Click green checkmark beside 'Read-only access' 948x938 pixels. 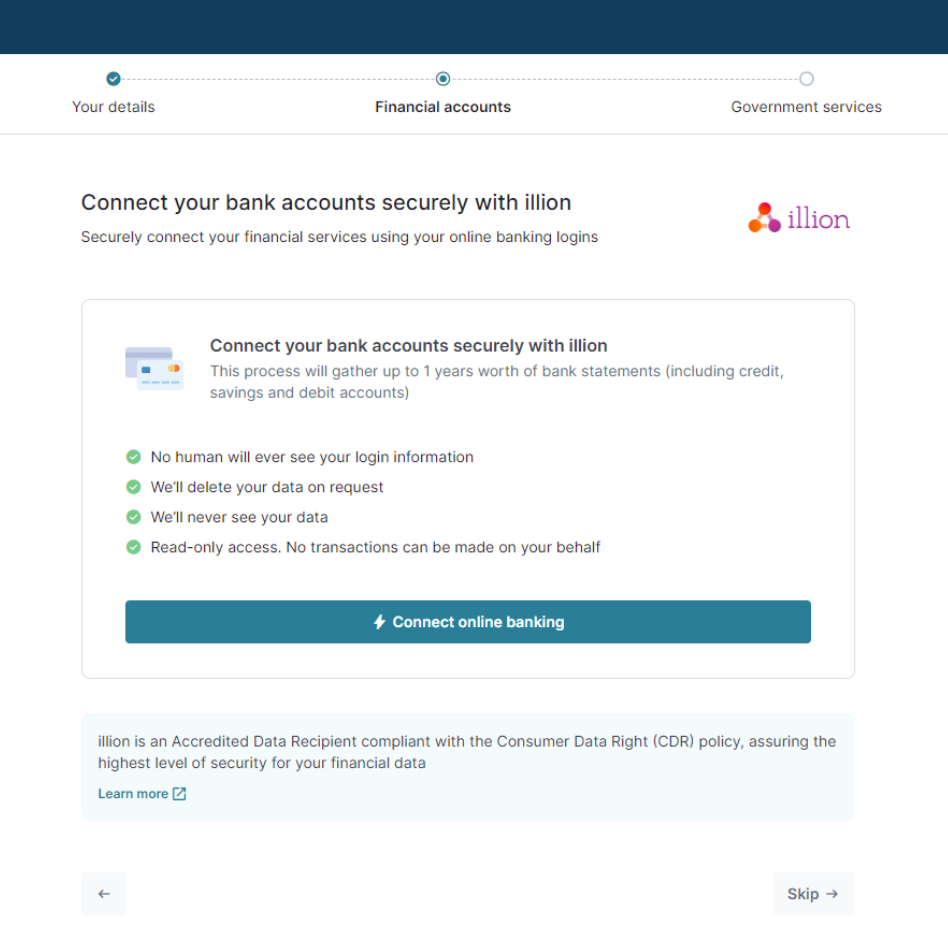click(x=133, y=547)
